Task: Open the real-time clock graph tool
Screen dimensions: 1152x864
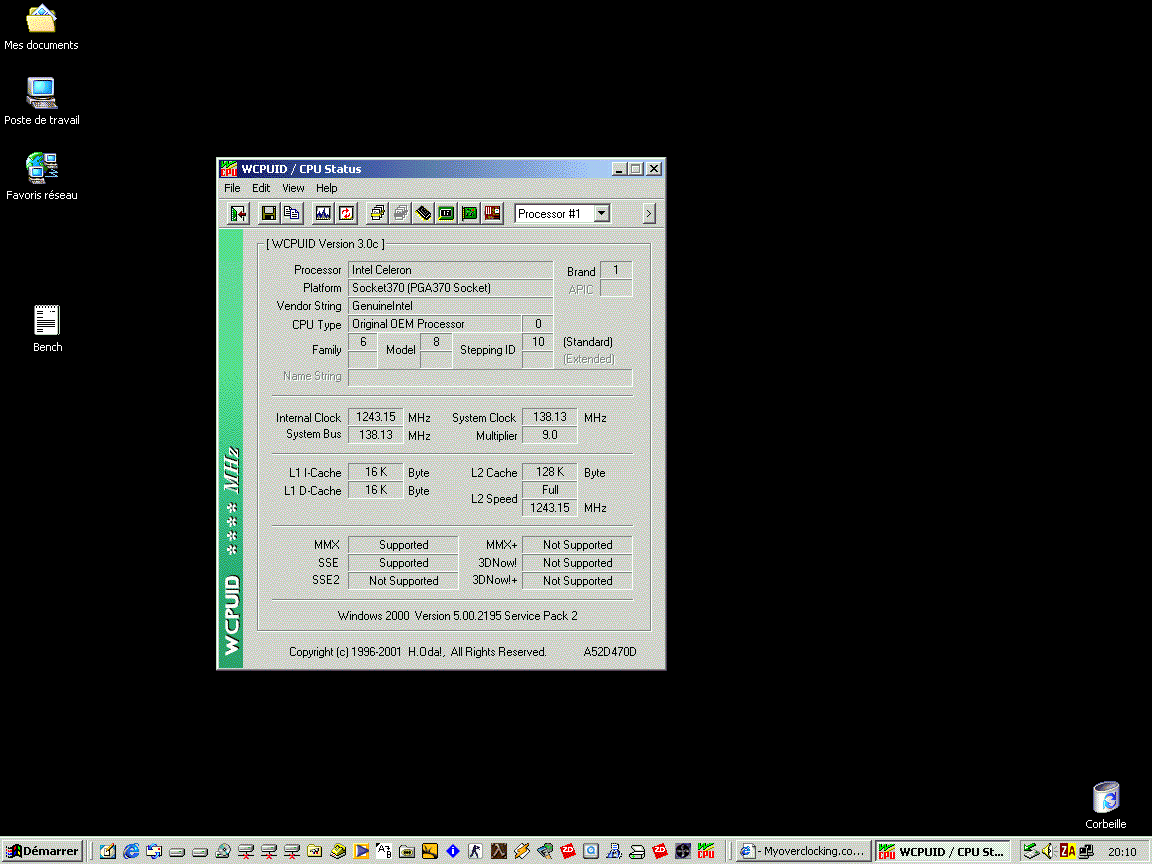Action: (x=323, y=214)
